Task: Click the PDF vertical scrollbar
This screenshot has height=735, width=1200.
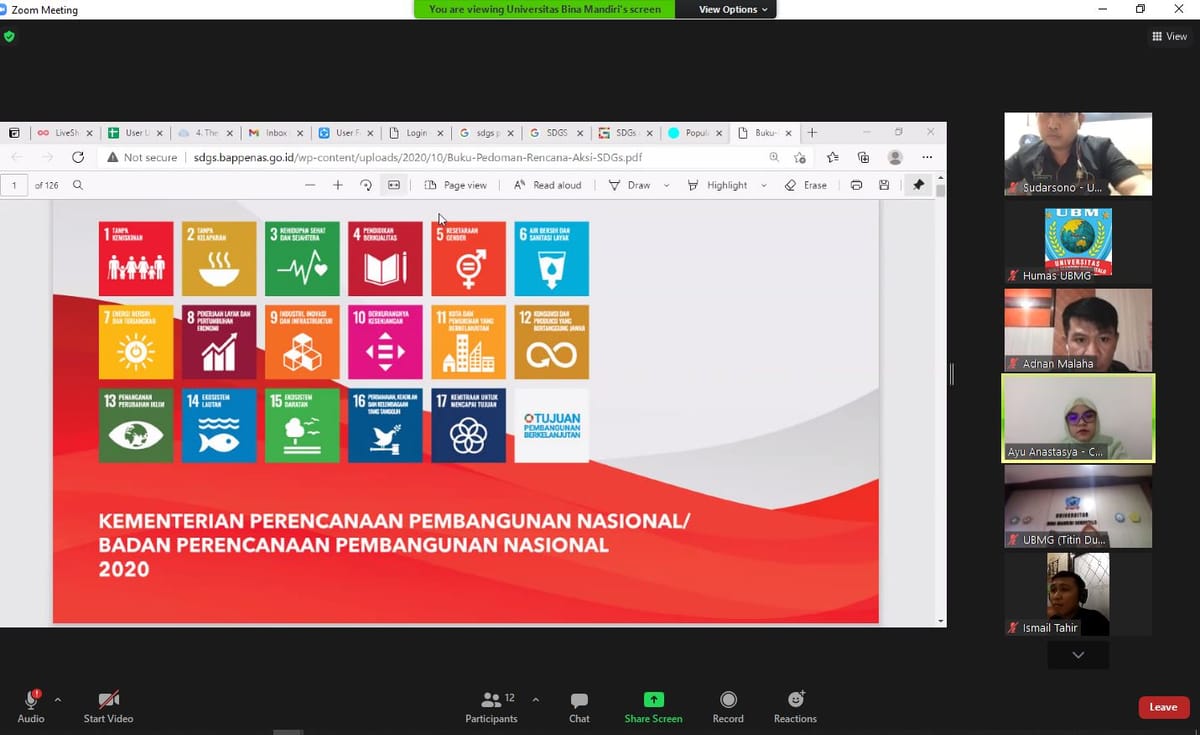Action: tap(939, 400)
